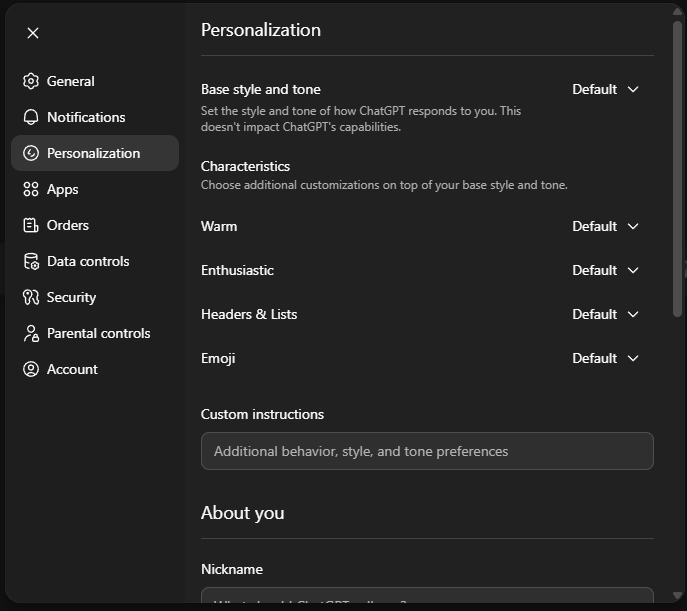This screenshot has width=687, height=611.
Task: Click the Headers & Lists label
Action: tap(249, 314)
